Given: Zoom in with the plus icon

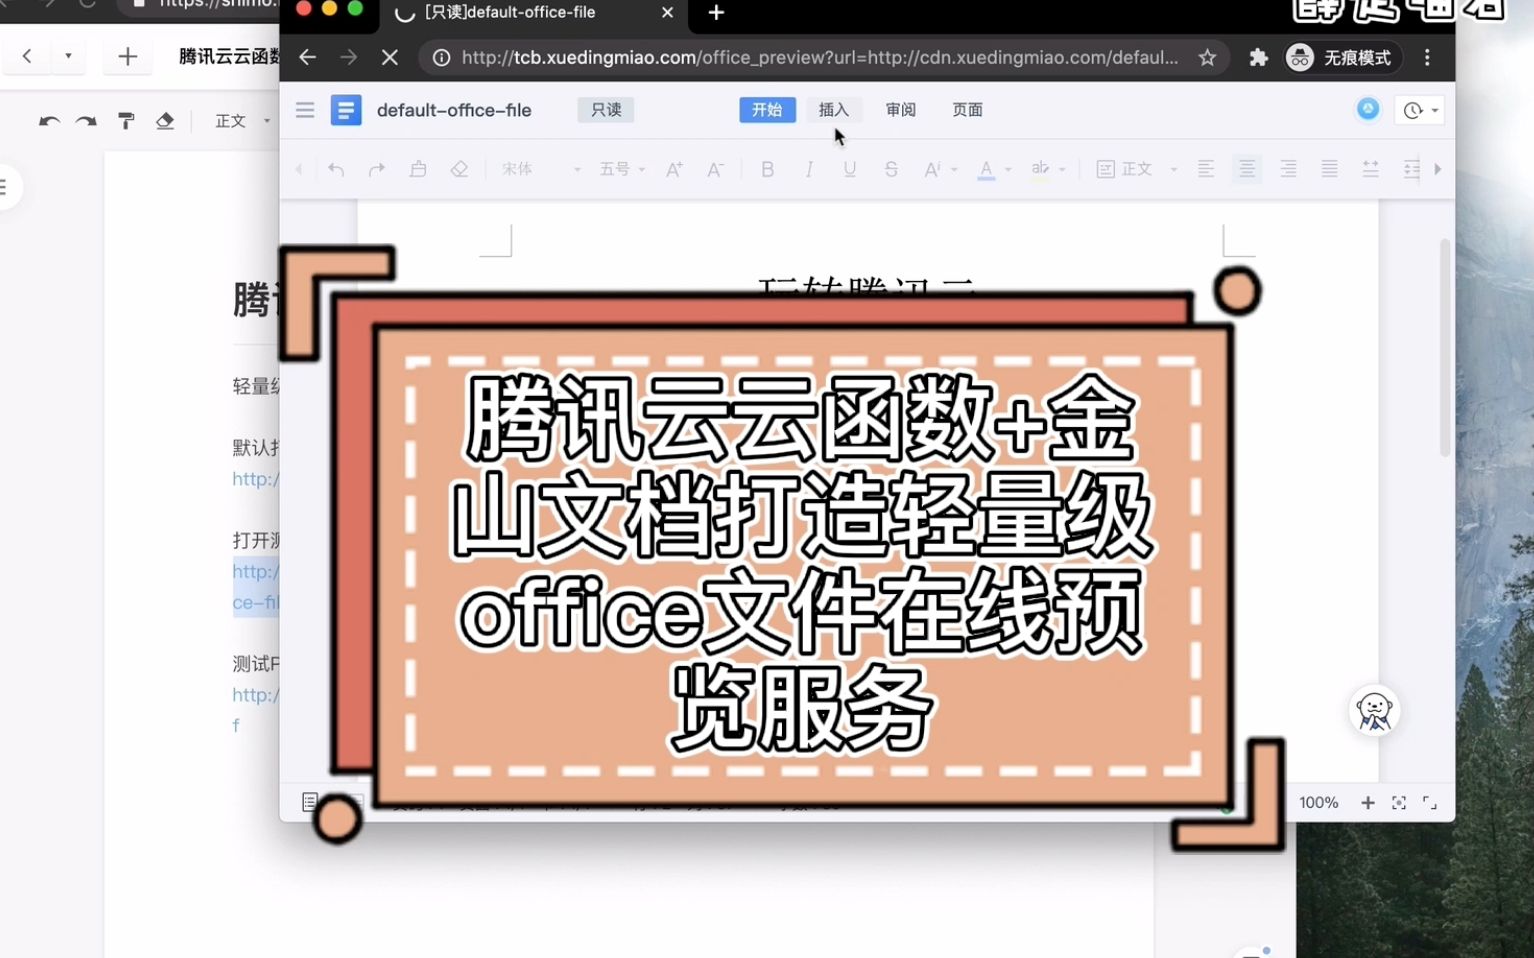Looking at the screenshot, I should pyautogui.click(x=1367, y=803).
